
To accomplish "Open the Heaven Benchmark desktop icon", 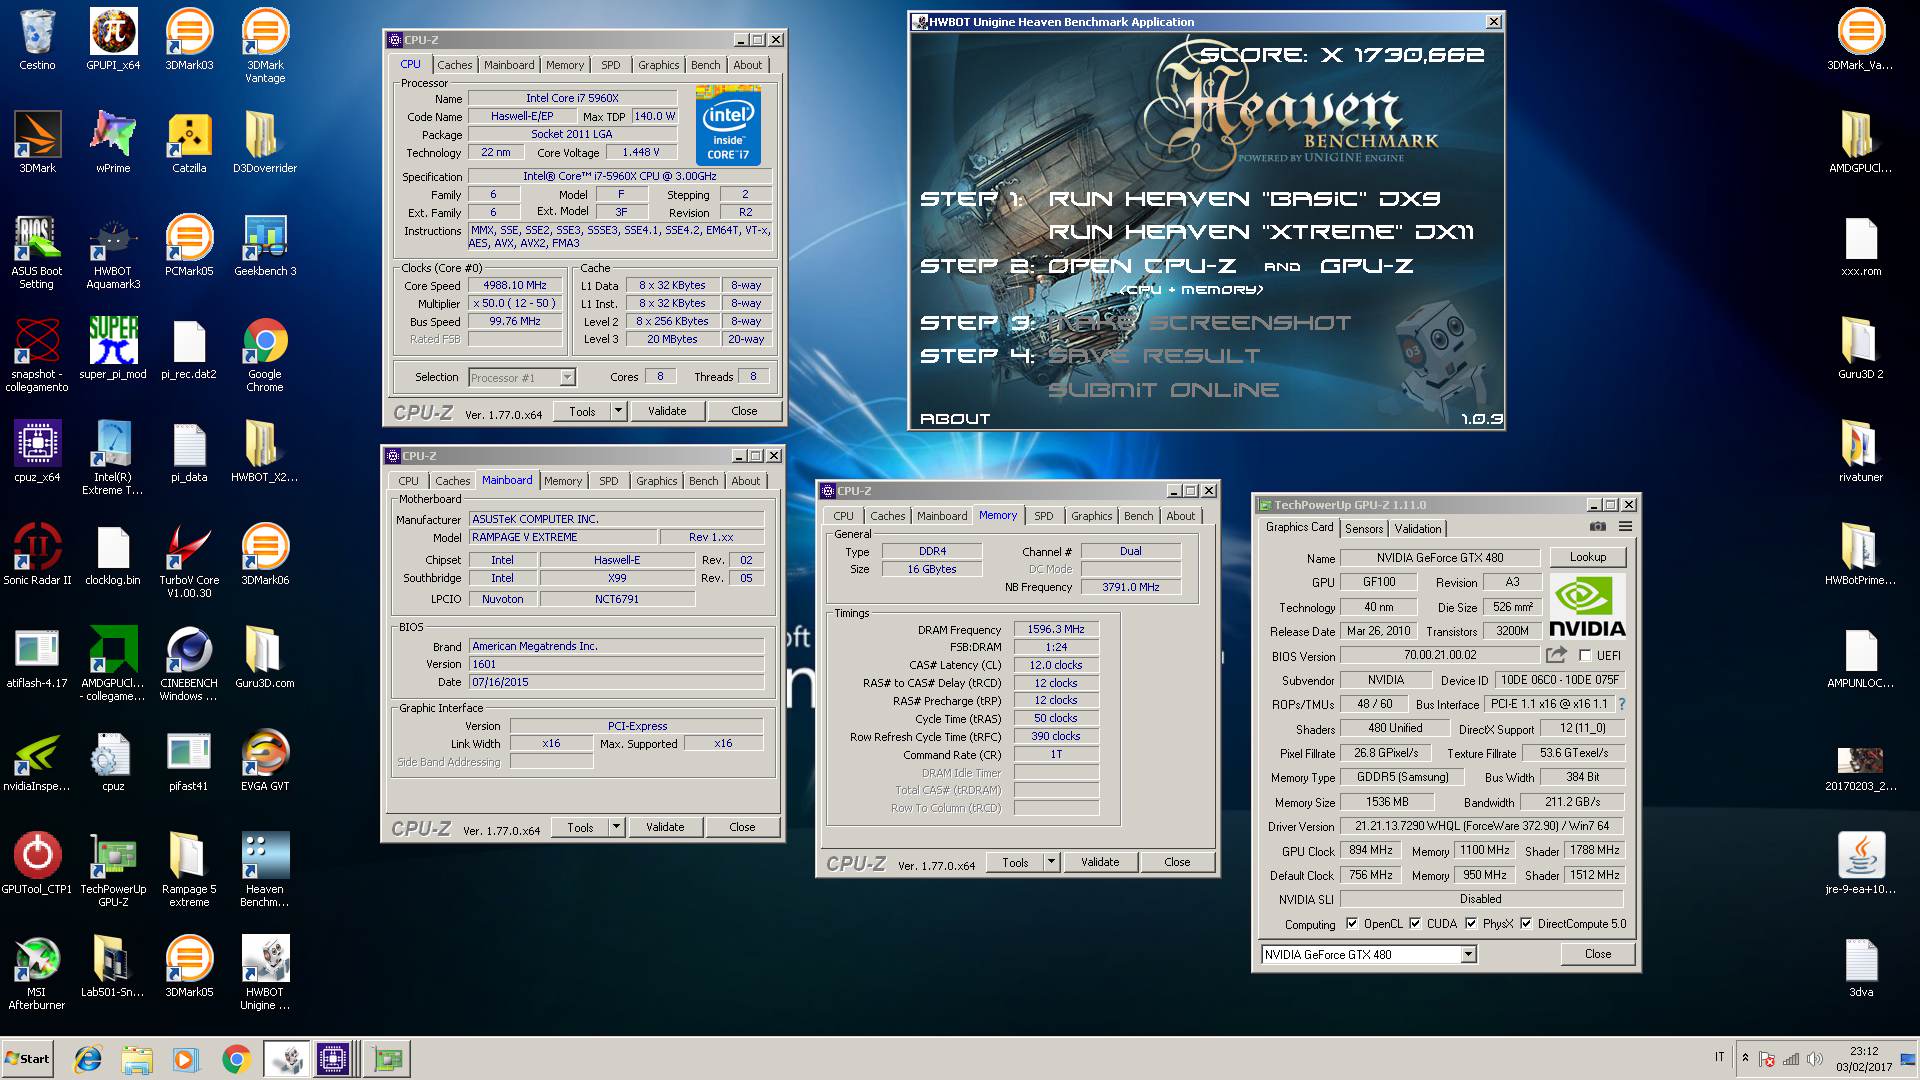I will [x=265, y=870].
